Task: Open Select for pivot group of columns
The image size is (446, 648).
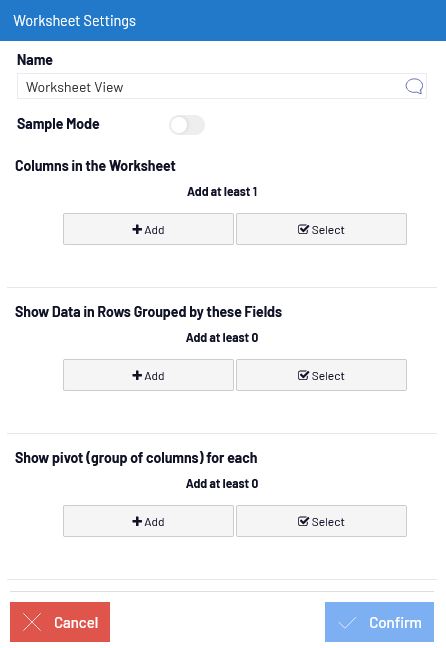Action: (x=321, y=521)
